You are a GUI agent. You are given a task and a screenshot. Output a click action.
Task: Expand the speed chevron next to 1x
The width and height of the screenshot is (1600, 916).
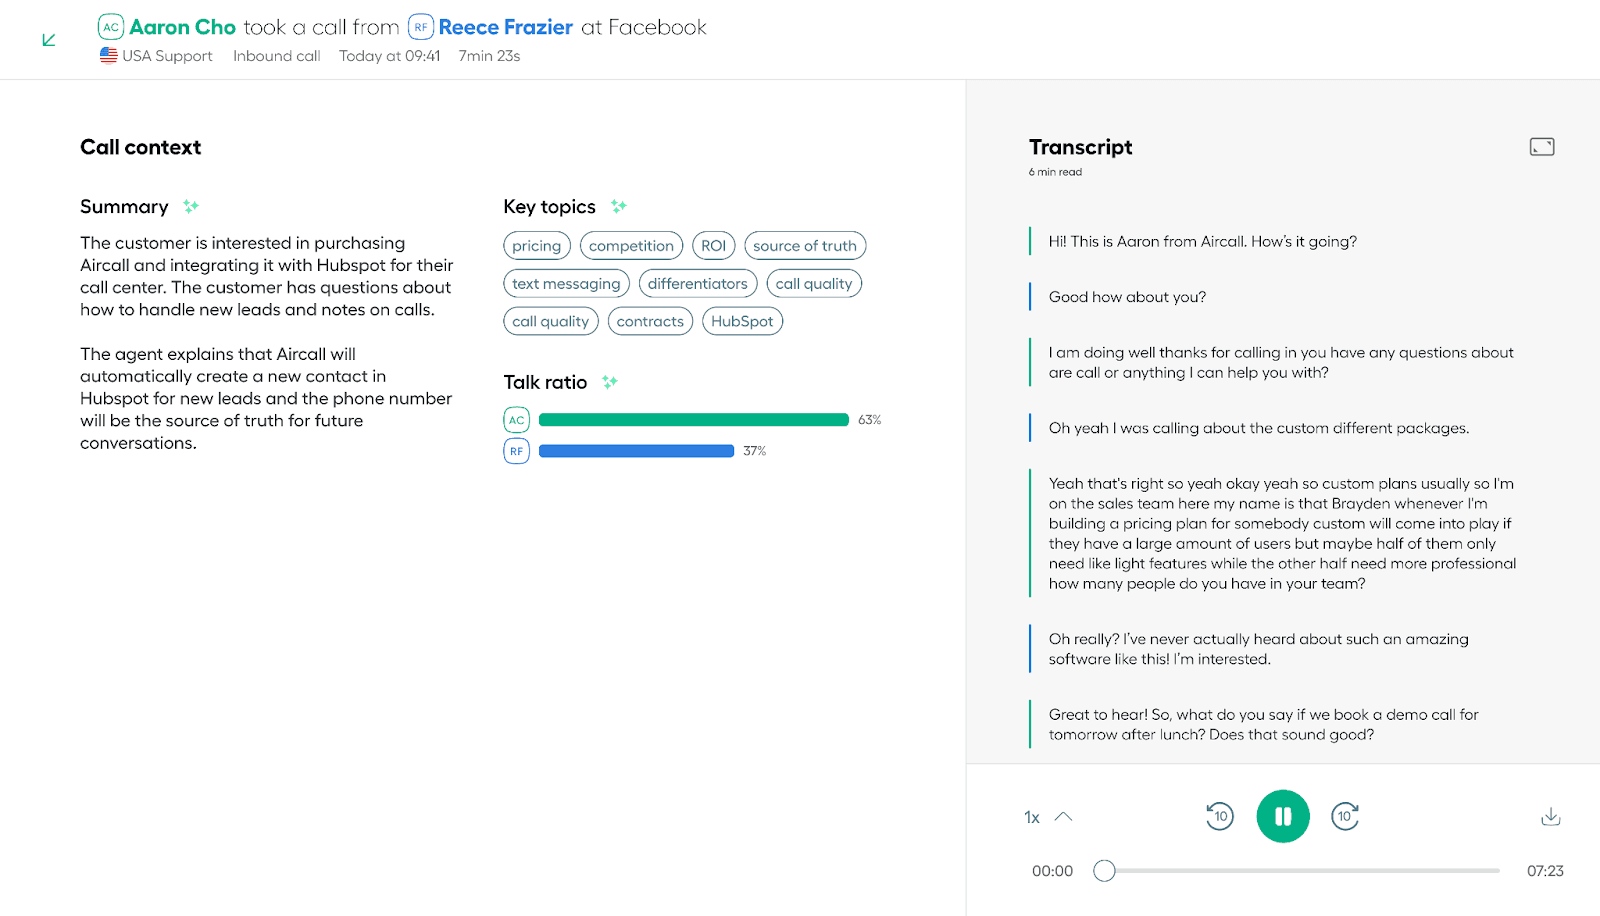(x=1063, y=816)
